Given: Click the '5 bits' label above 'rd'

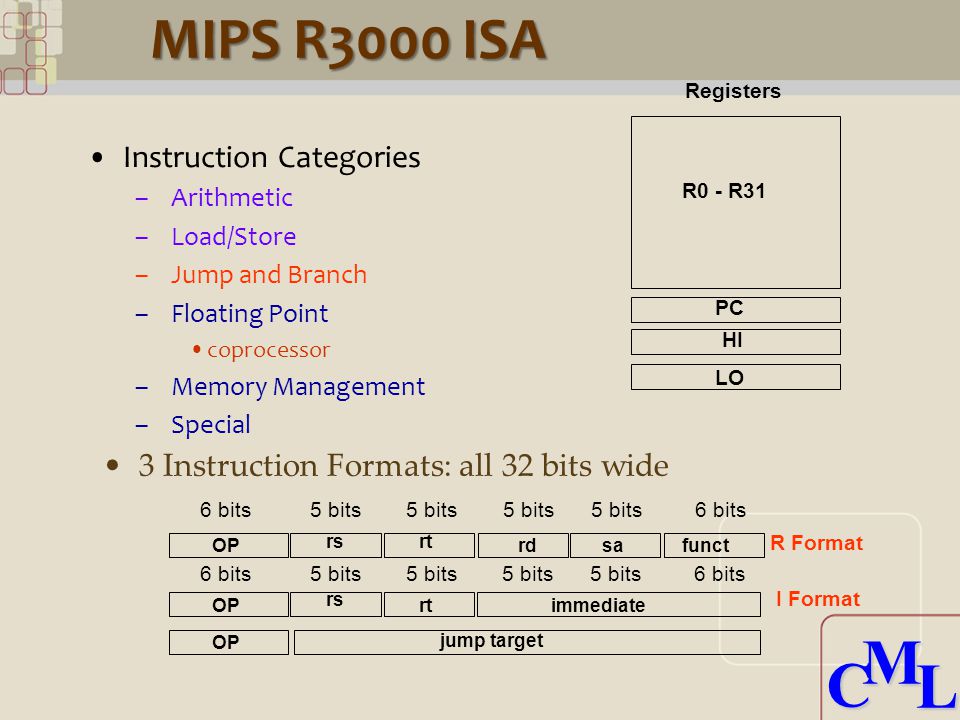Looking at the screenshot, I should pos(528,510).
